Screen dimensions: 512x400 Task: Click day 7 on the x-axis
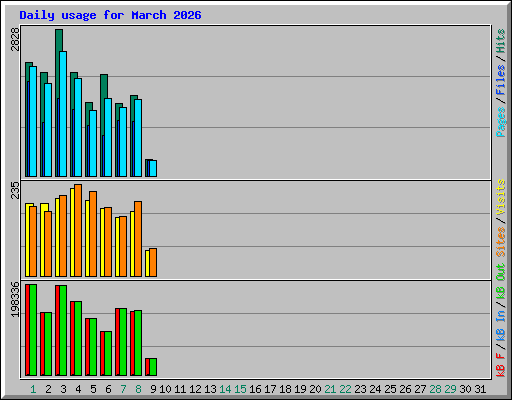pyautogui.click(x=123, y=389)
